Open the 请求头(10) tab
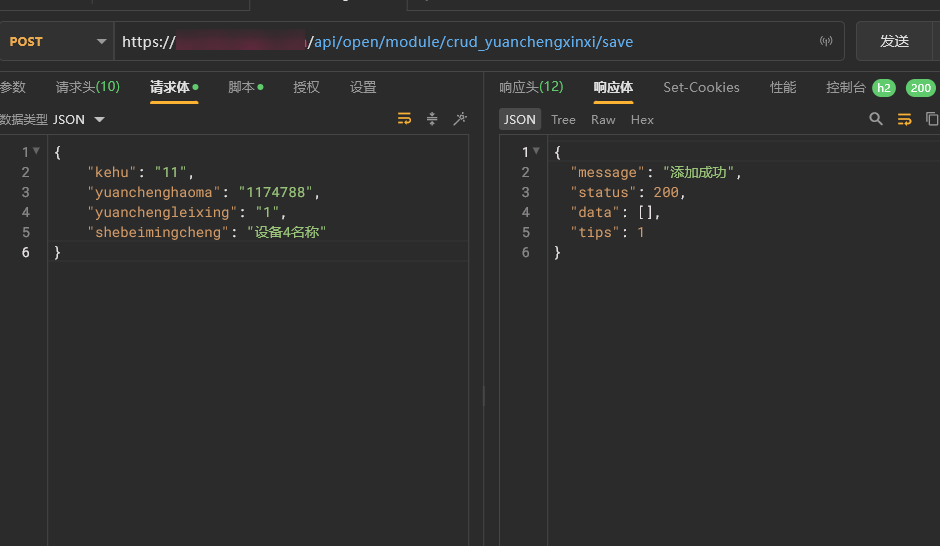 [x=87, y=87]
